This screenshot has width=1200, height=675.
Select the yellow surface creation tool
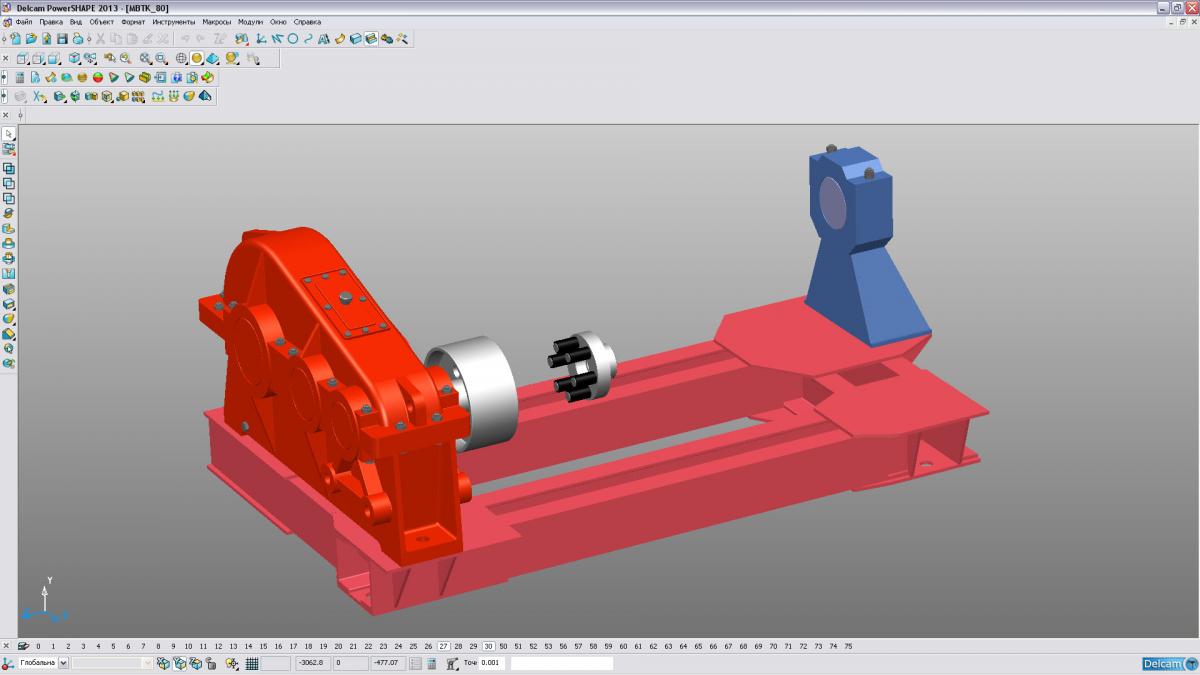[x=340, y=39]
